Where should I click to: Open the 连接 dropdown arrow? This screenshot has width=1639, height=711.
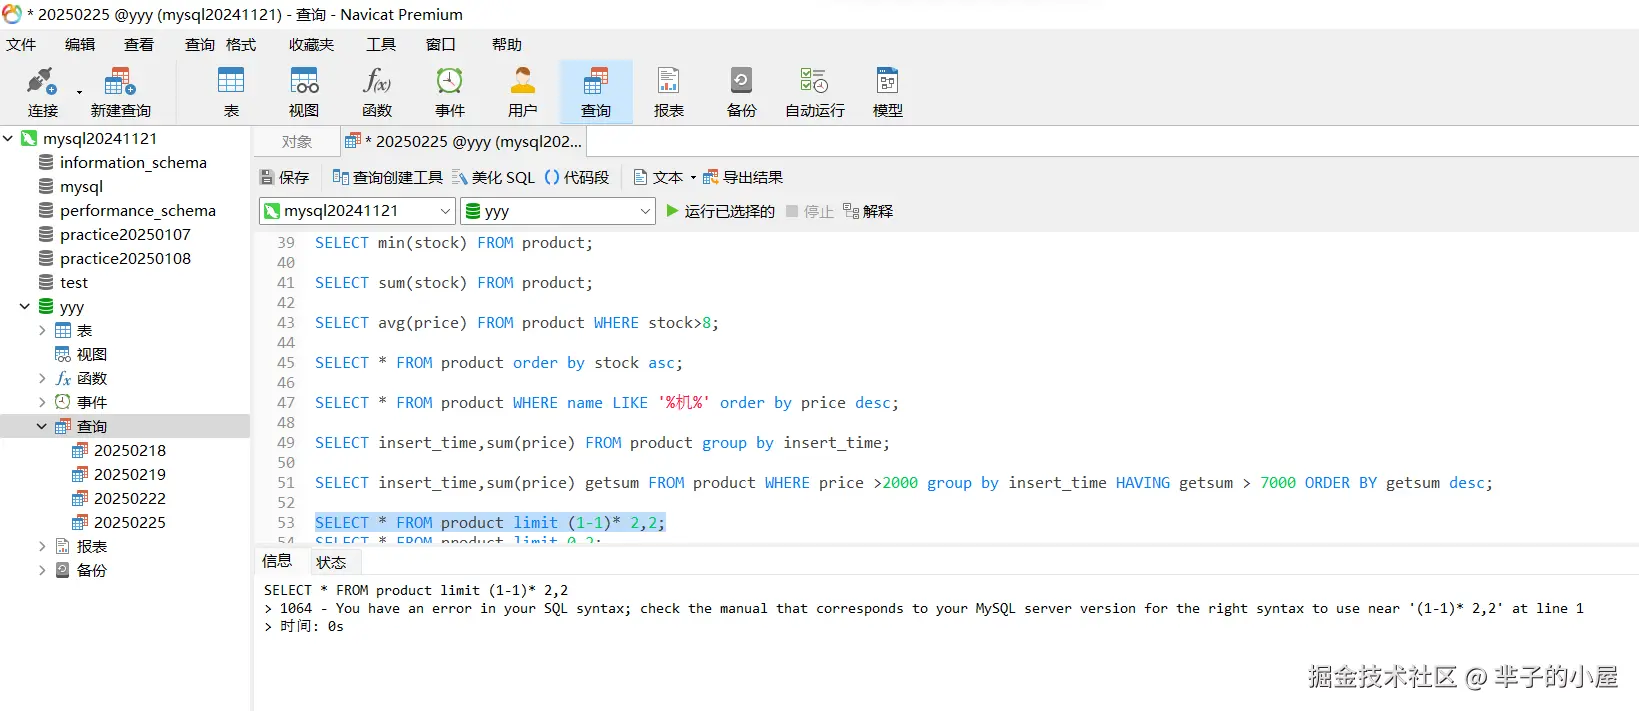[x=79, y=92]
